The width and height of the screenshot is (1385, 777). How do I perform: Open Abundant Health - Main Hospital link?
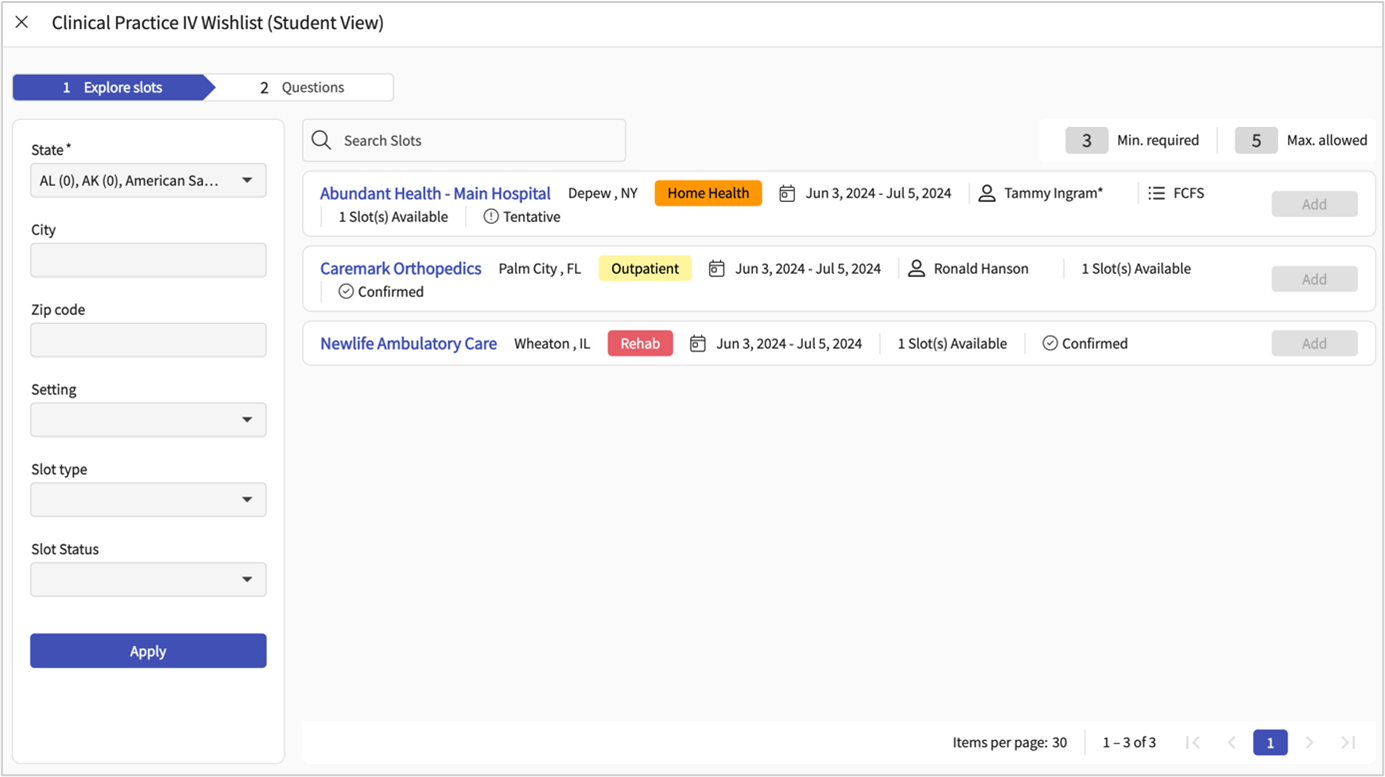435,194
